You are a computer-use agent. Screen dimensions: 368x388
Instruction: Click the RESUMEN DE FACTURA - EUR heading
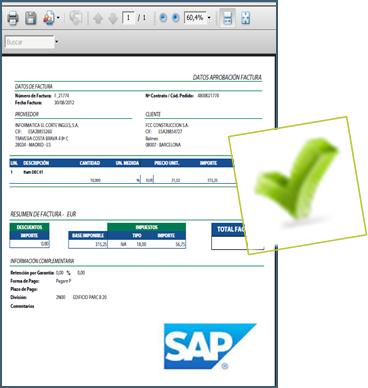43,214
